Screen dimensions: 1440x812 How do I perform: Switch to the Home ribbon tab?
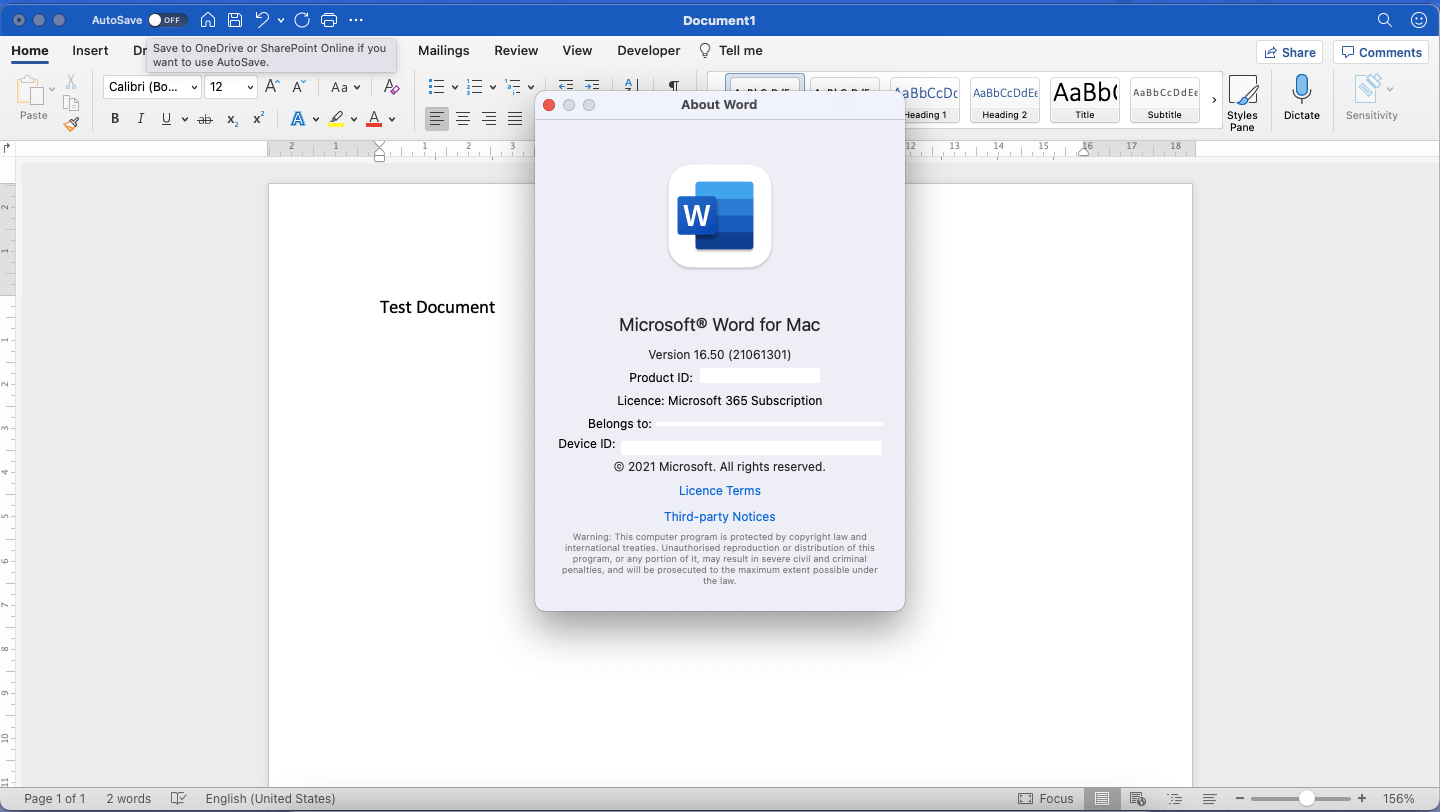(x=30, y=51)
